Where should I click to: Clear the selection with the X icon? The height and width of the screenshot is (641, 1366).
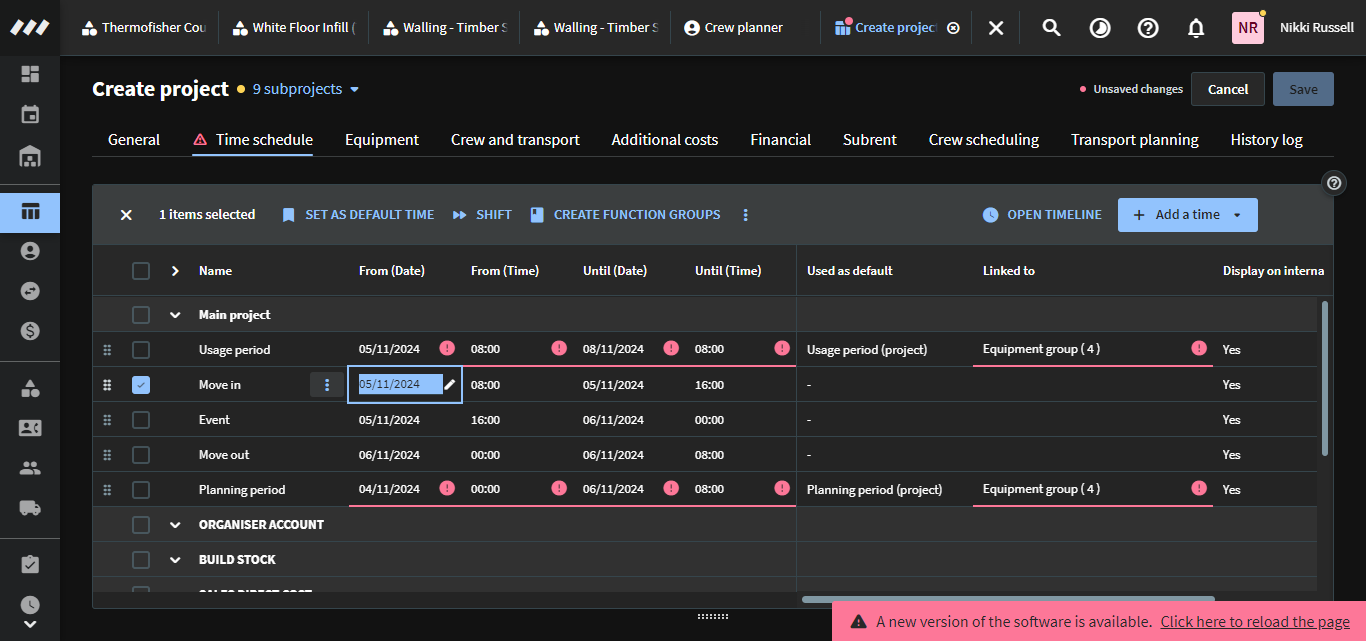126,215
